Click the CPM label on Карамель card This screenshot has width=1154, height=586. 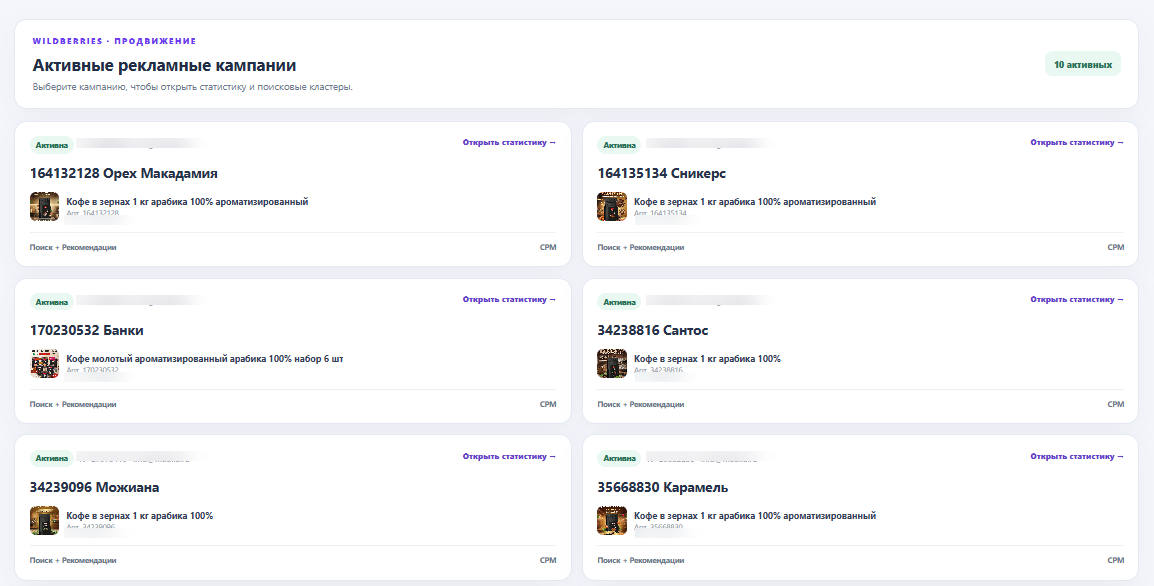(1116, 560)
